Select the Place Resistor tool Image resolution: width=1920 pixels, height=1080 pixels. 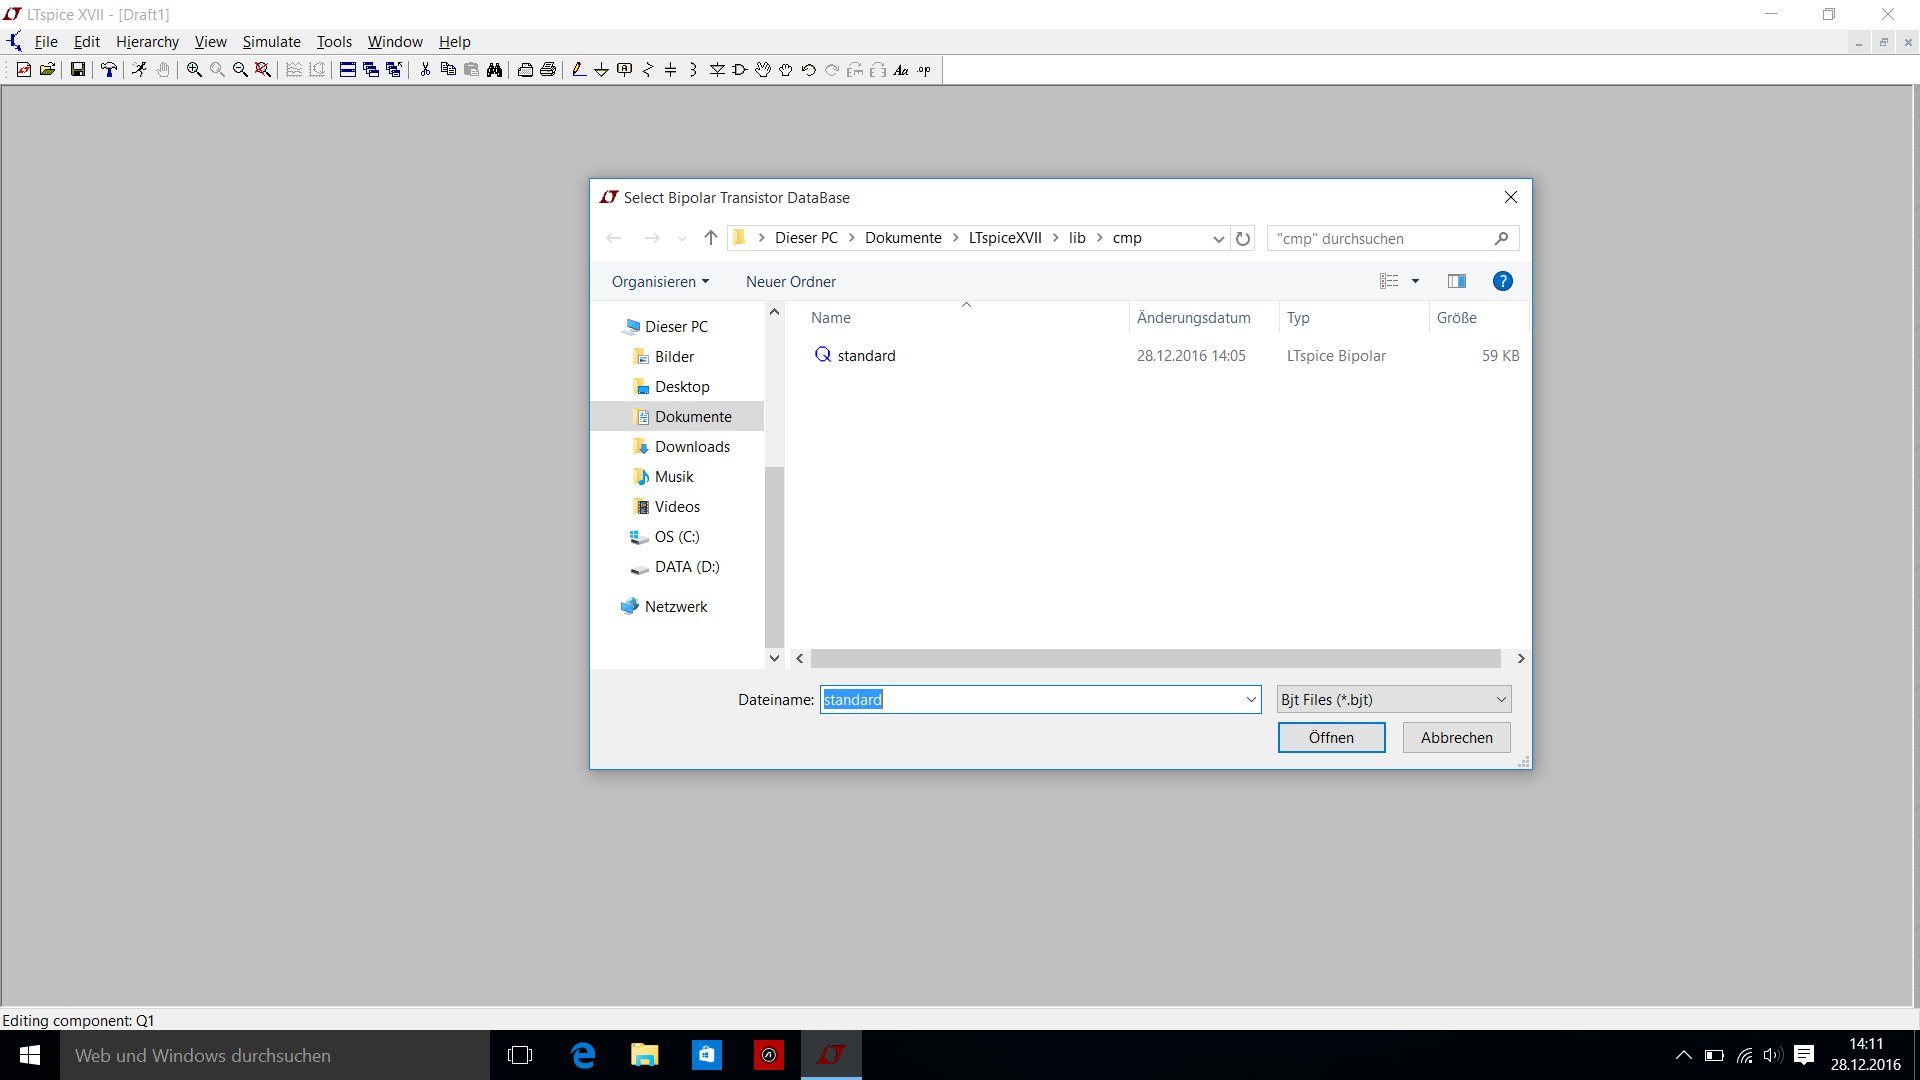[x=648, y=70]
